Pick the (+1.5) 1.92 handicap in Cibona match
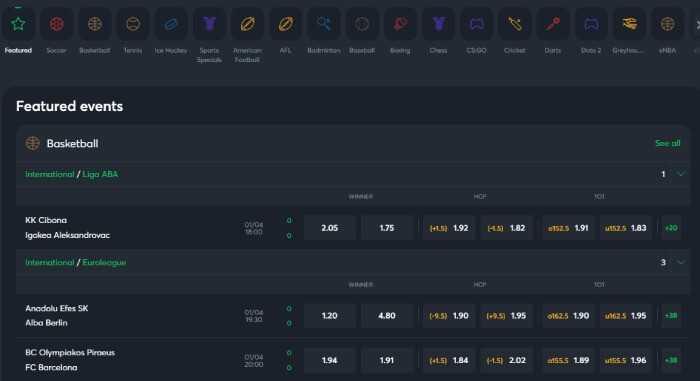This screenshot has width=700, height=381. (449, 228)
